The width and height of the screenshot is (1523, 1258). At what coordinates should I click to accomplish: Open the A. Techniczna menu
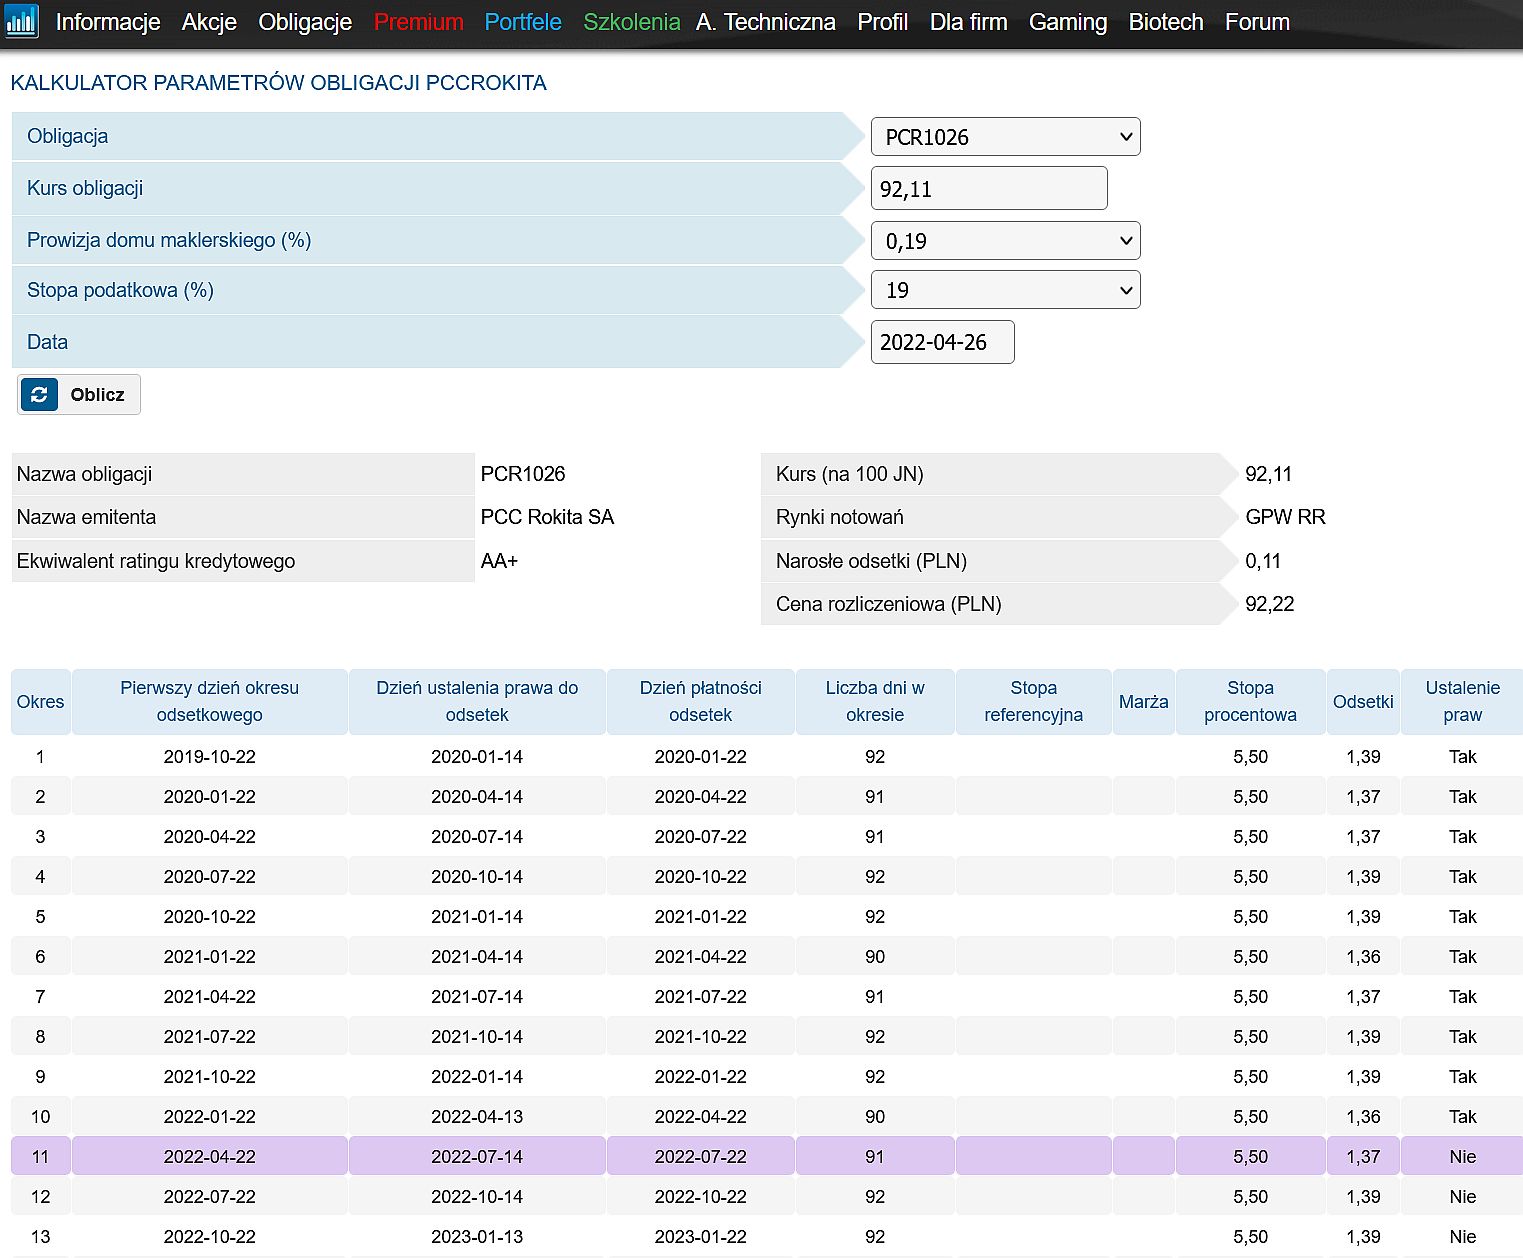tap(766, 22)
